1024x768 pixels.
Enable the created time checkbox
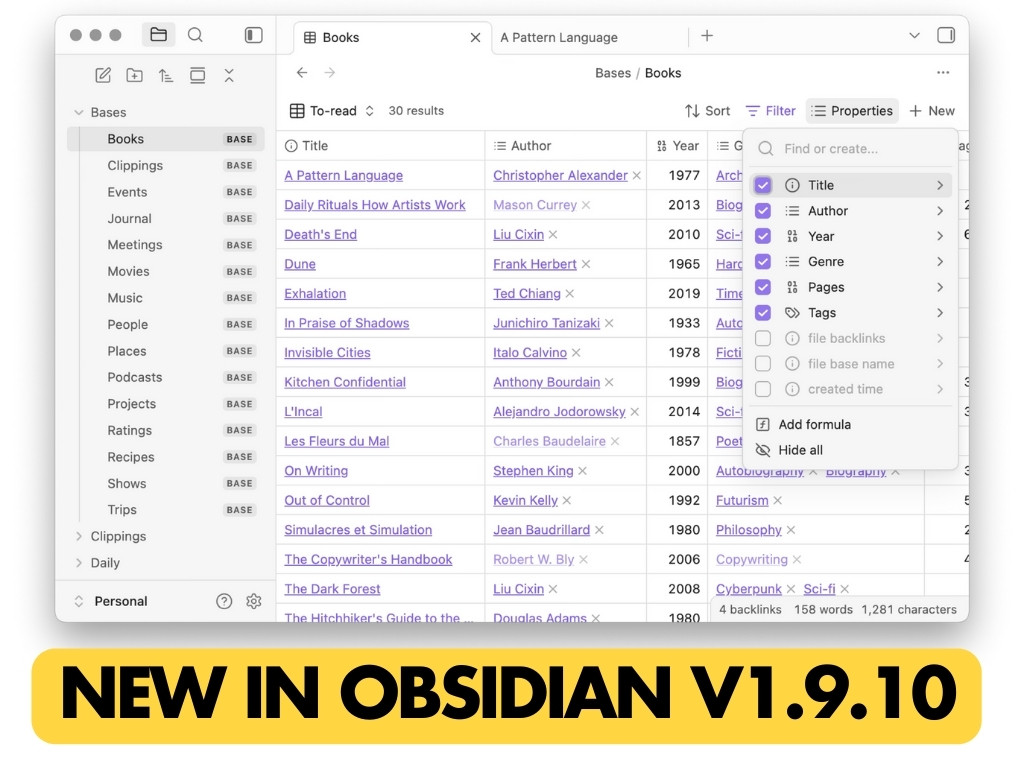pyautogui.click(x=763, y=389)
